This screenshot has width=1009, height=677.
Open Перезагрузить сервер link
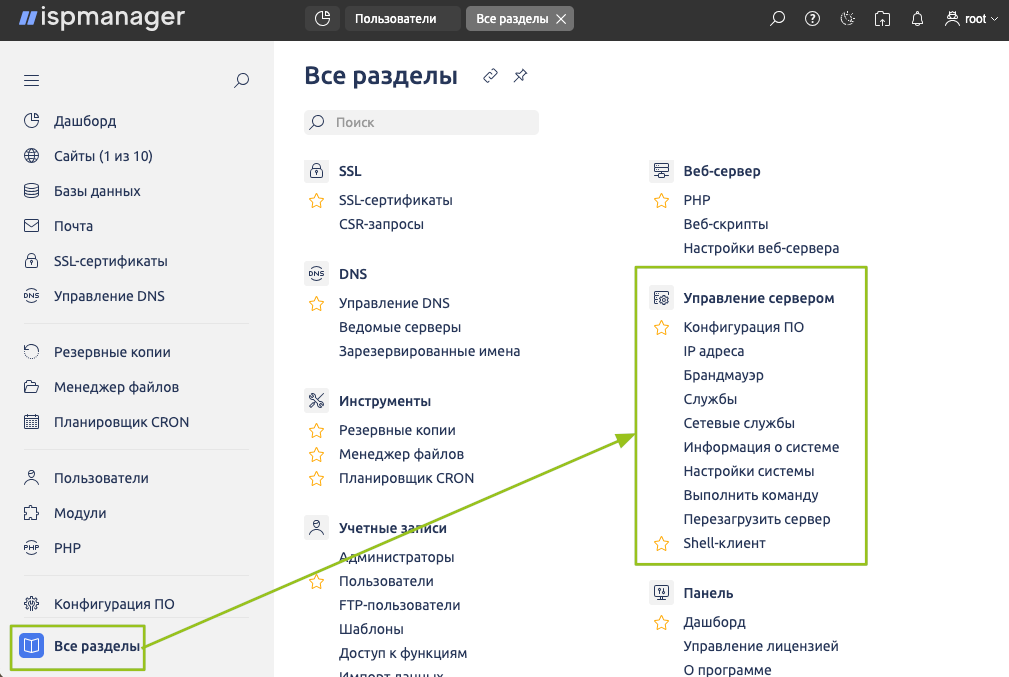757,519
